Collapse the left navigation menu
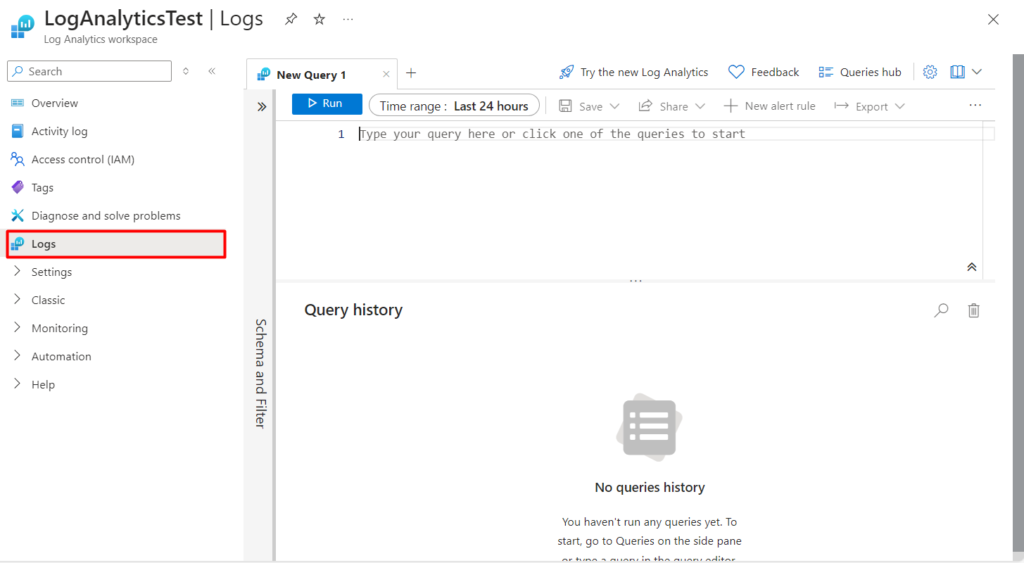The height and width of the screenshot is (563, 1024). [212, 71]
